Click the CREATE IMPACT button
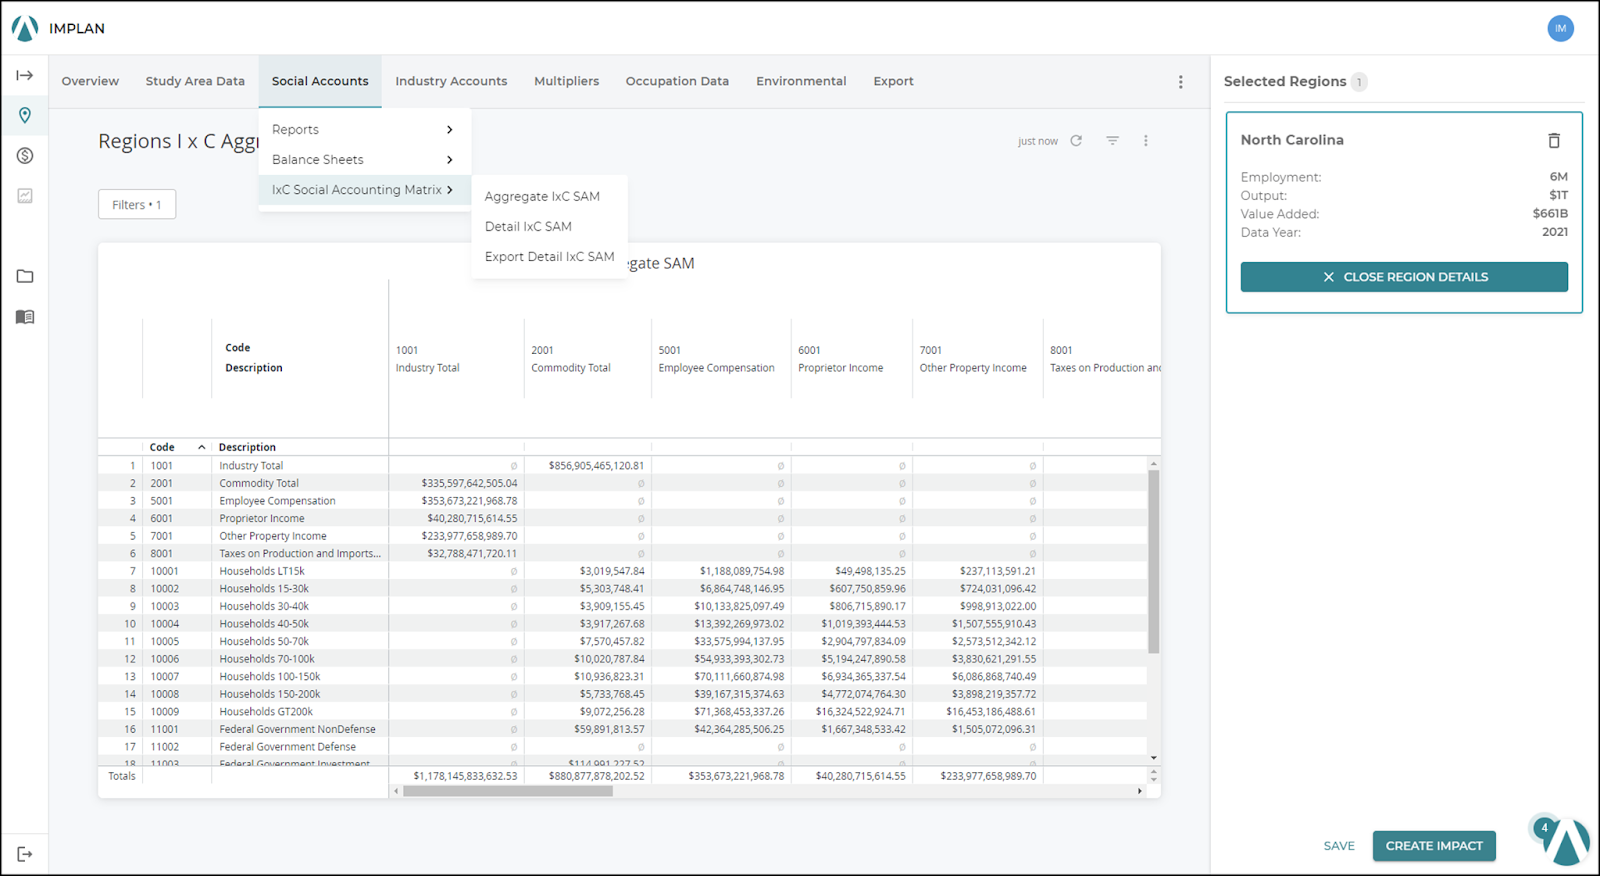This screenshot has width=1600, height=876. pyautogui.click(x=1434, y=846)
